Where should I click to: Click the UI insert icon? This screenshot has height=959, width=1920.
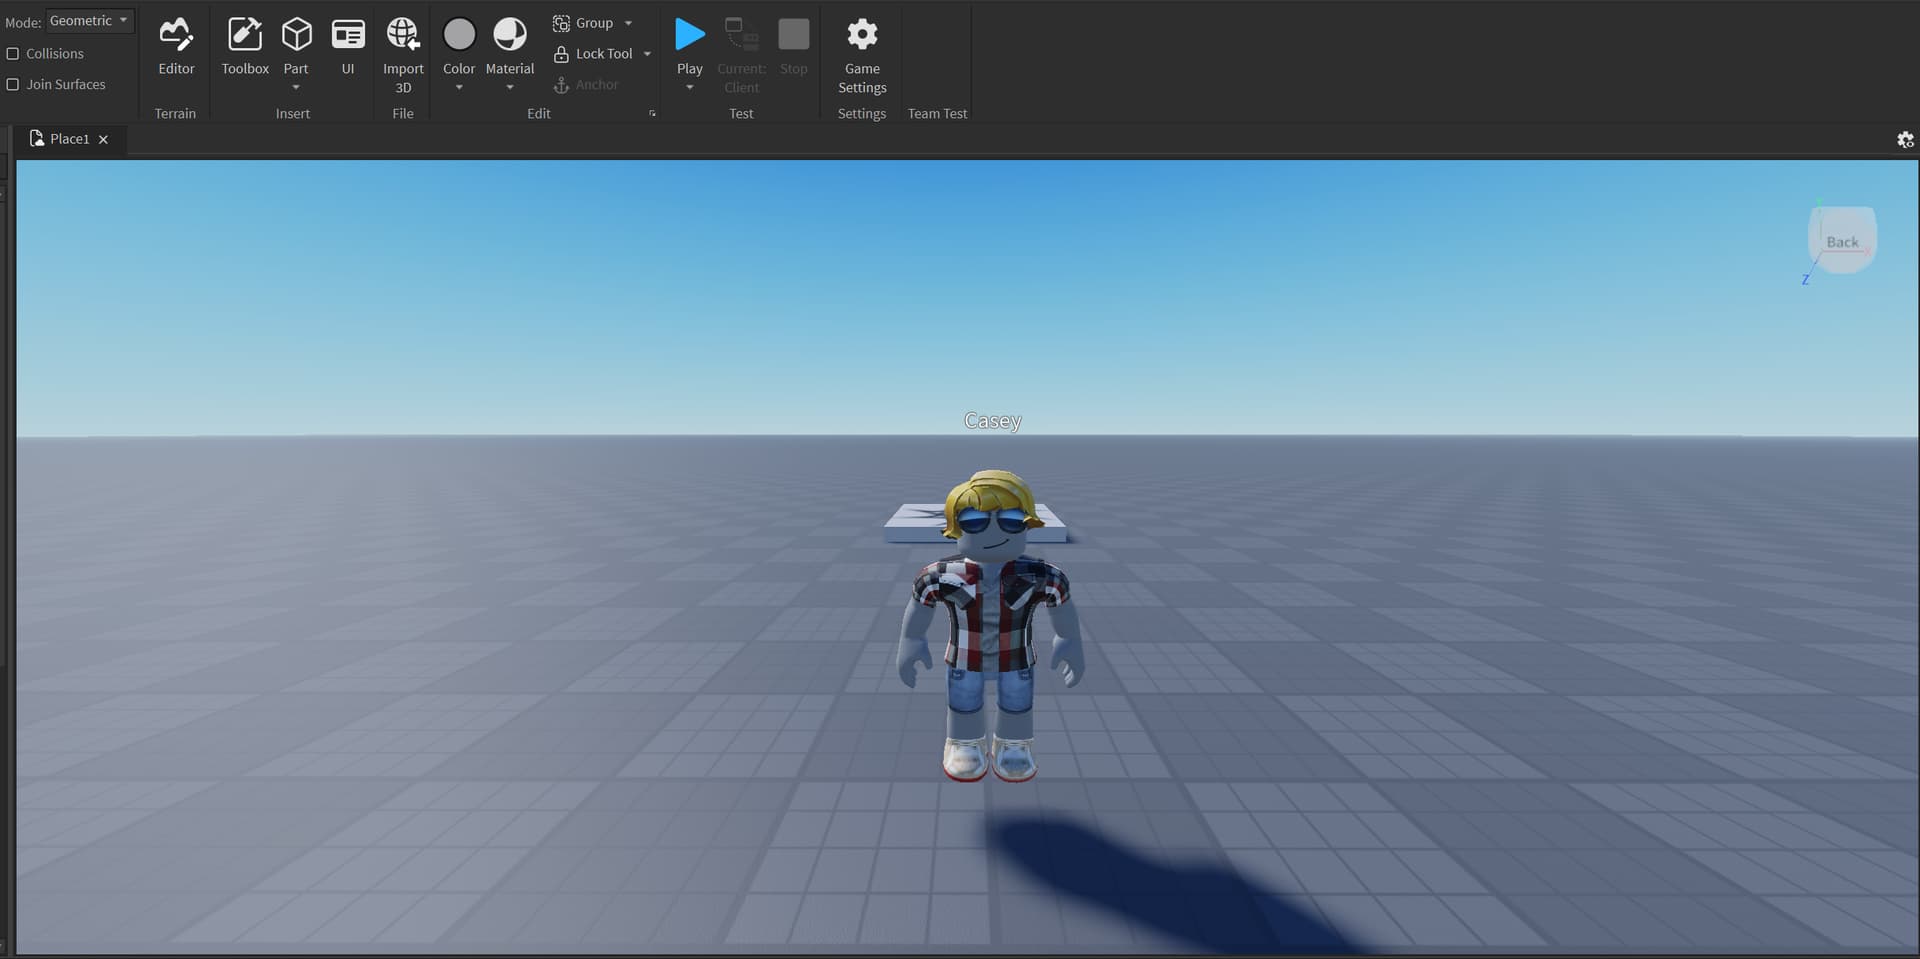click(348, 35)
